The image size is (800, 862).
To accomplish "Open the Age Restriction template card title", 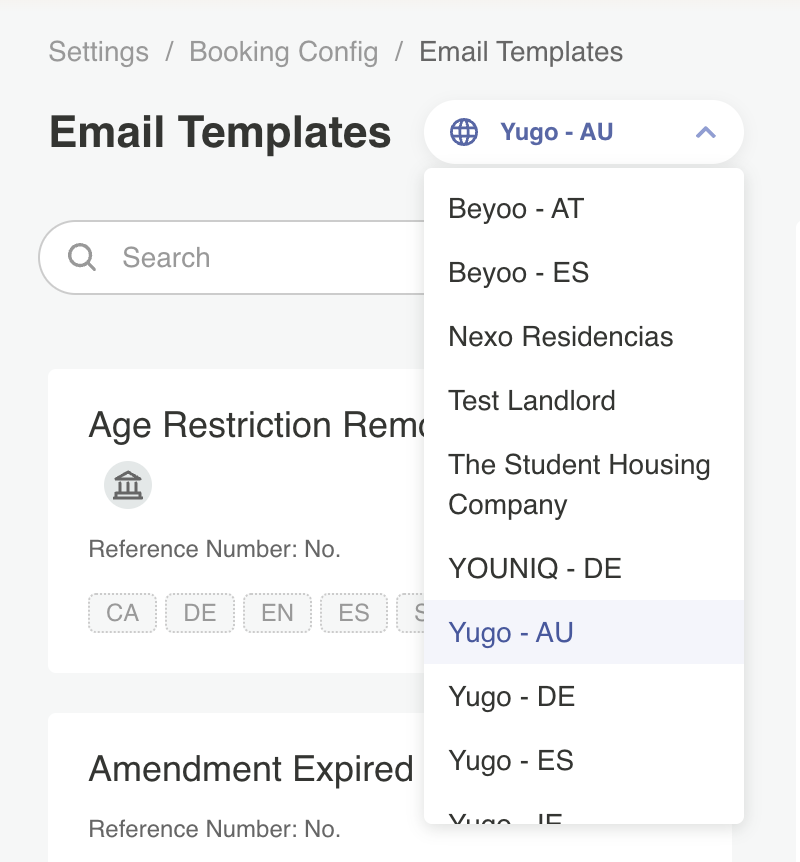I will click(x=256, y=425).
